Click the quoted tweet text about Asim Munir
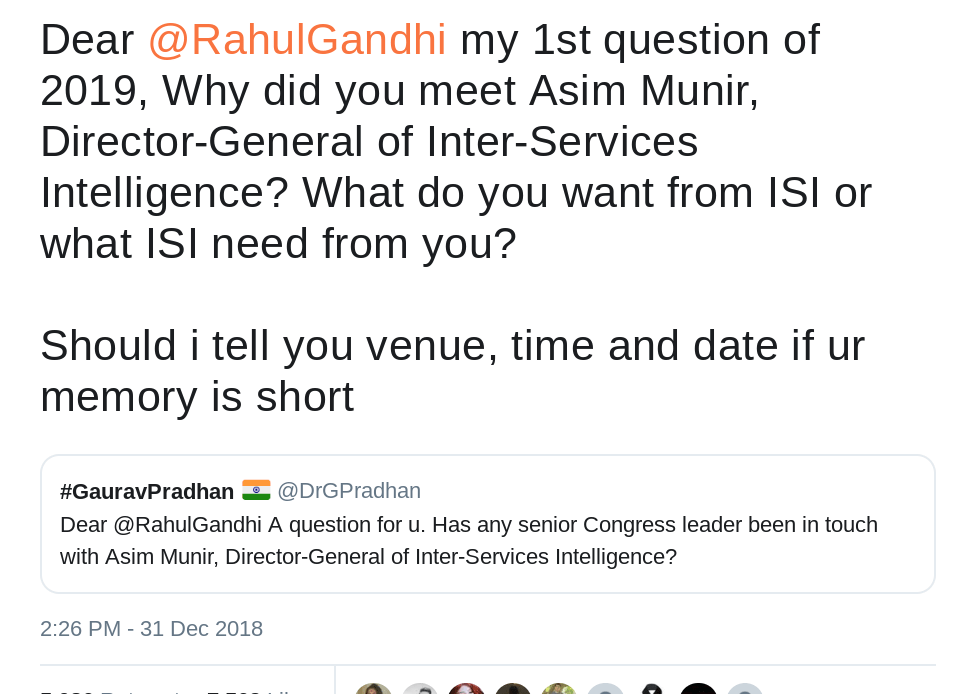Screen dimensions: 972x694 point(468,541)
